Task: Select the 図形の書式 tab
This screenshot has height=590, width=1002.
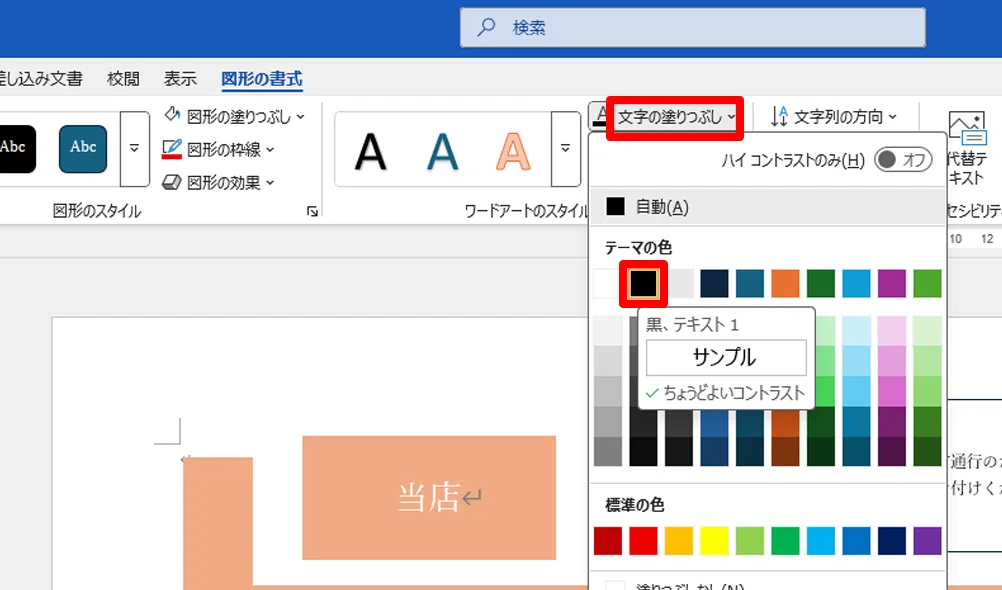Action: [x=262, y=79]
